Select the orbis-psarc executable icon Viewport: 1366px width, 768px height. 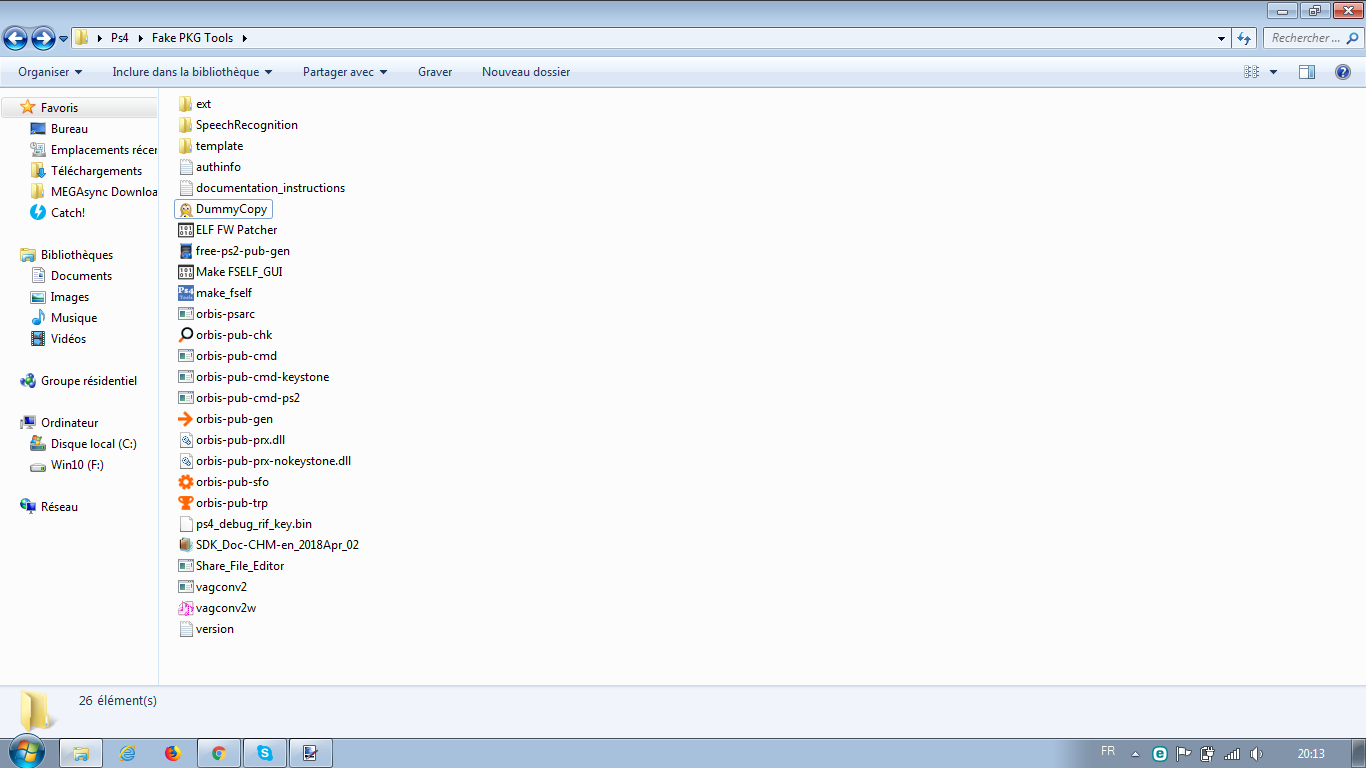tap(185, 314)
